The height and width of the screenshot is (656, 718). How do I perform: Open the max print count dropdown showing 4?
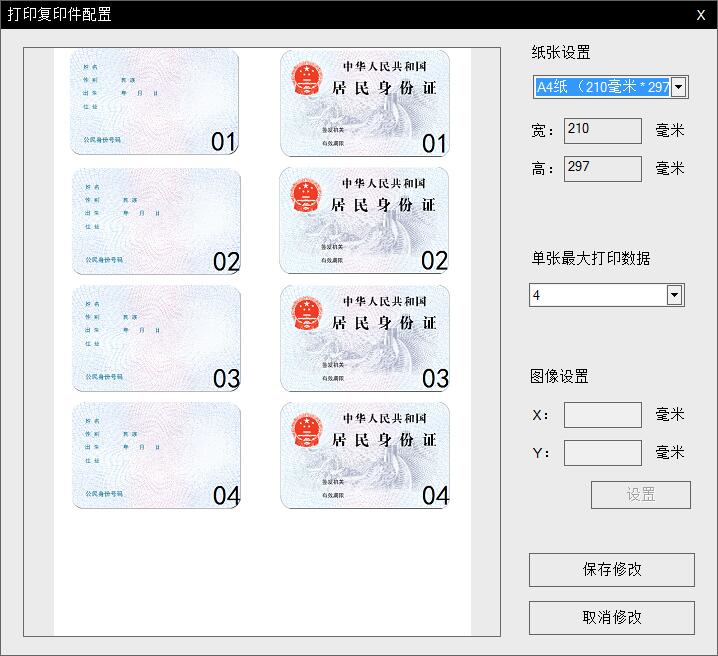click(x=607, y=295)
